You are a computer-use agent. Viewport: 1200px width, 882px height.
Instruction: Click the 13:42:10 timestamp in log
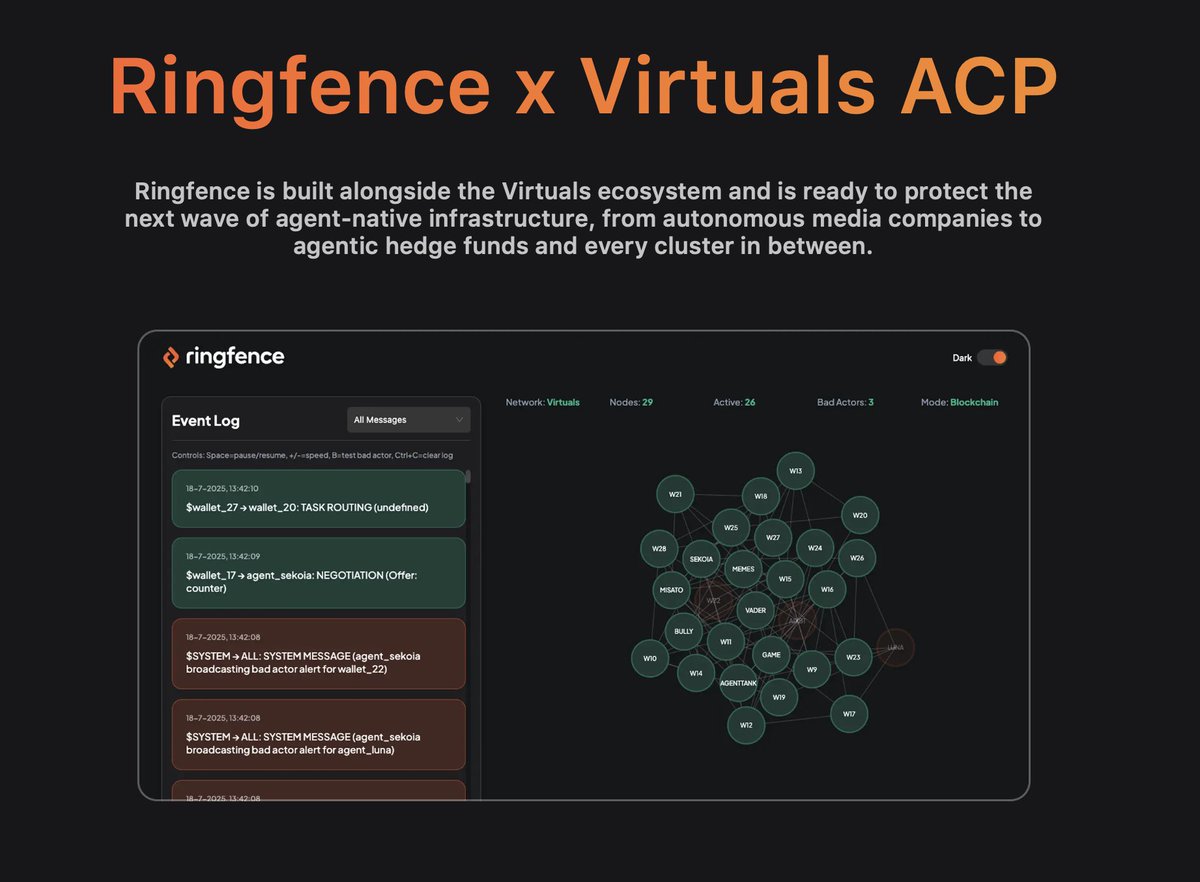[222, 488]
